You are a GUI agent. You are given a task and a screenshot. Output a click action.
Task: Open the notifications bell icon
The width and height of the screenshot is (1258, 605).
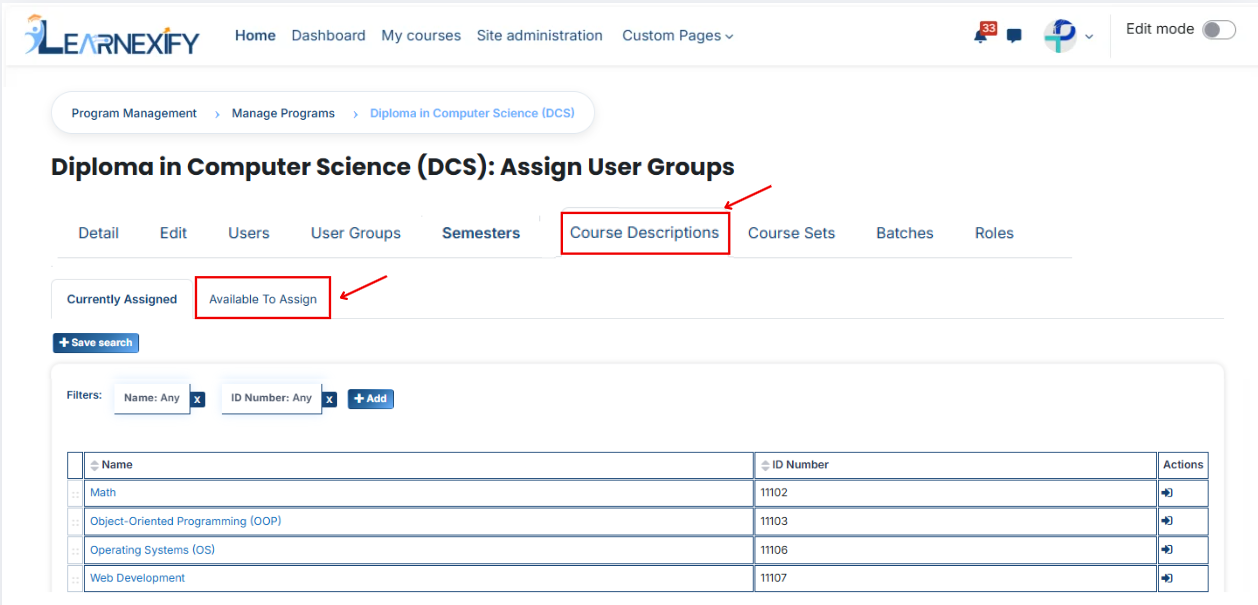981,36
